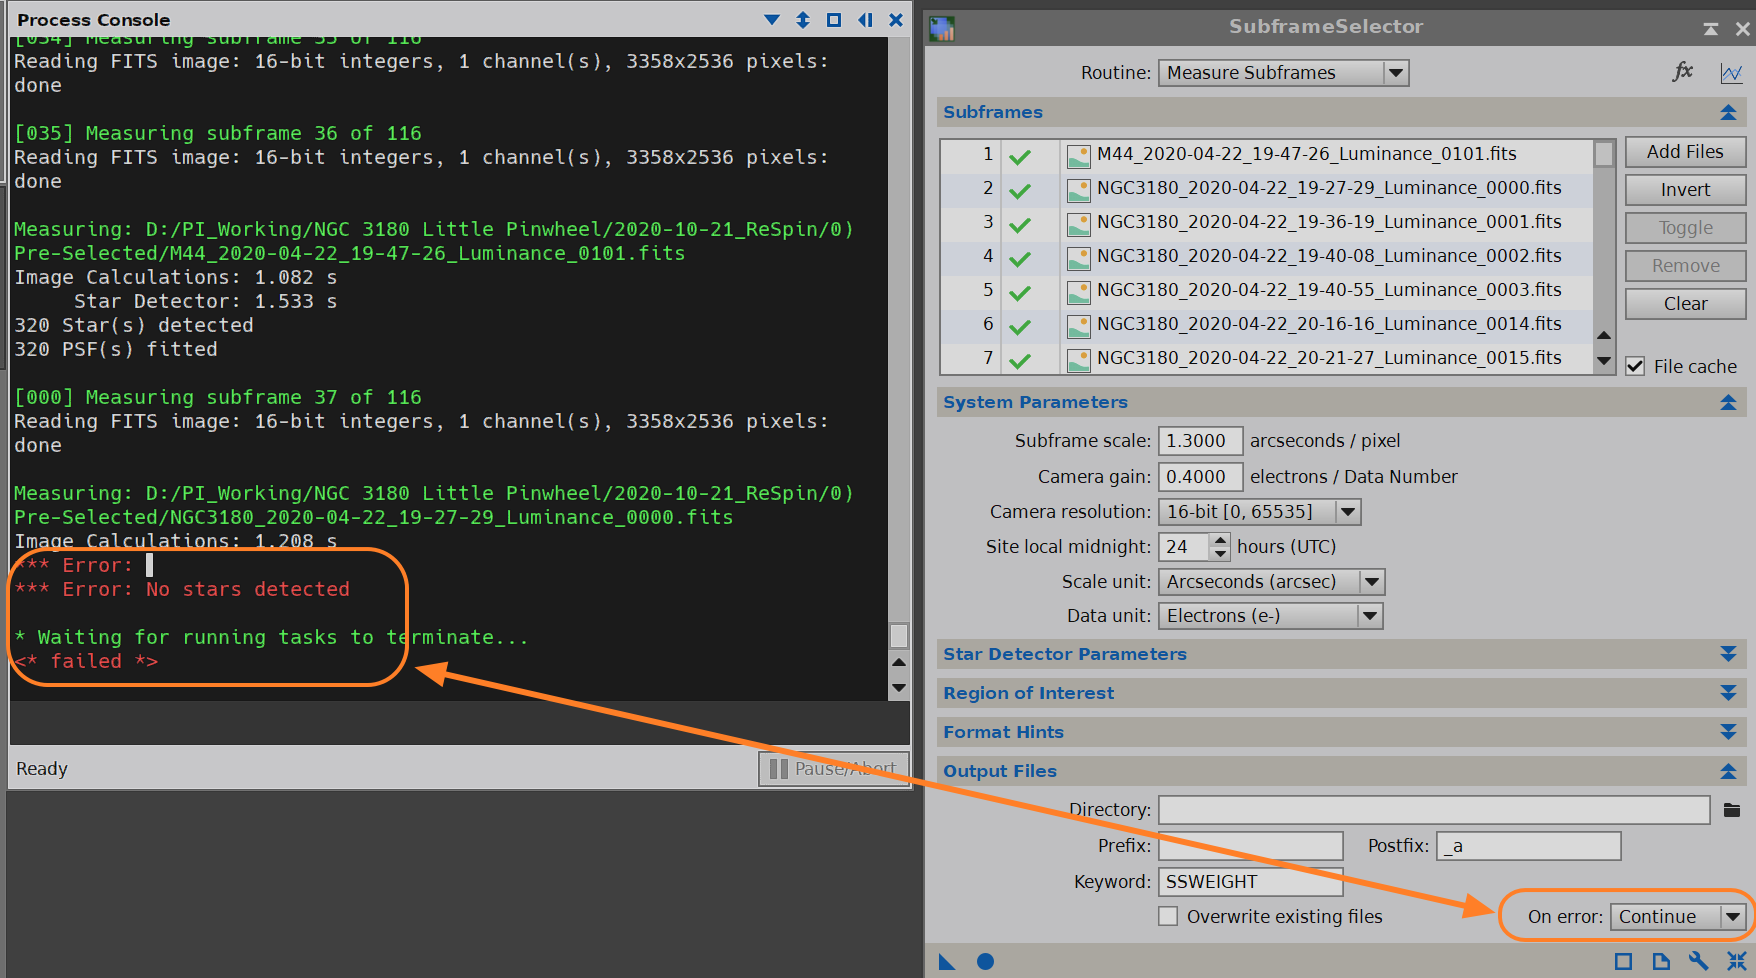Click the file icon of NGC3180 Luminance_0014.fits
The image size is (1756, 978).
tap(1078, 326)
